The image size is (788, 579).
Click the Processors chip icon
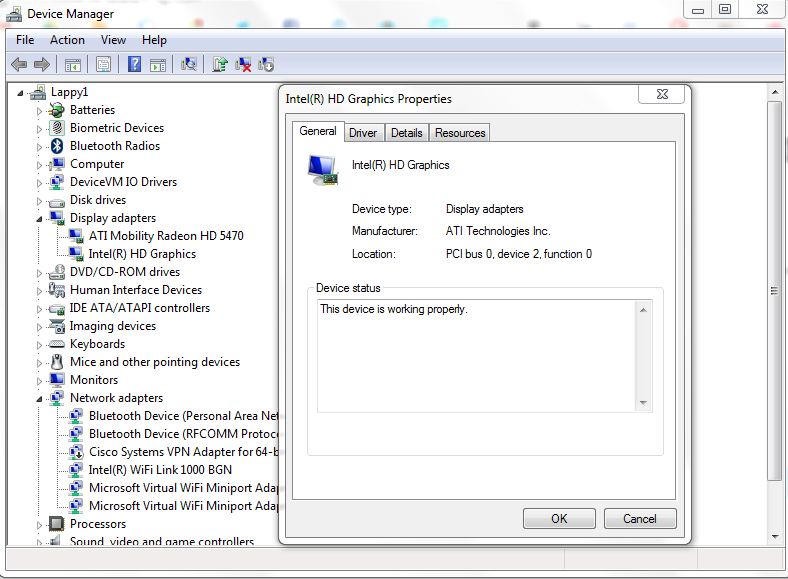57,524
